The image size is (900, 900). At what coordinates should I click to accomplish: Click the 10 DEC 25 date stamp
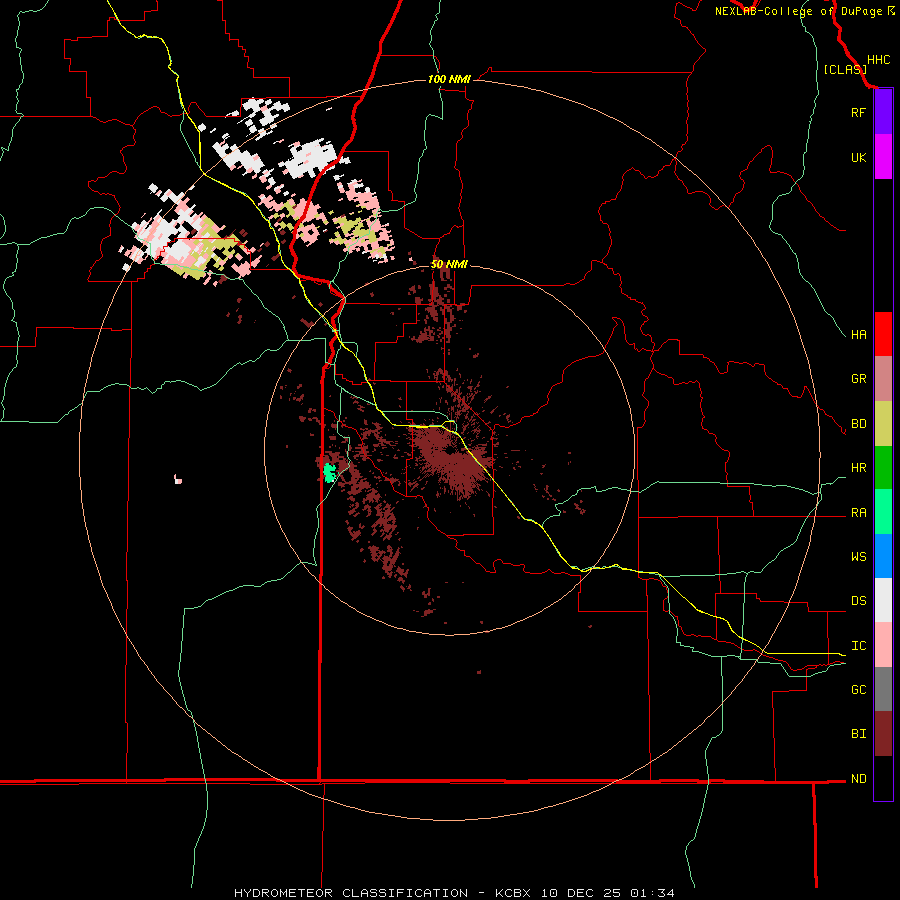[580, 893]
